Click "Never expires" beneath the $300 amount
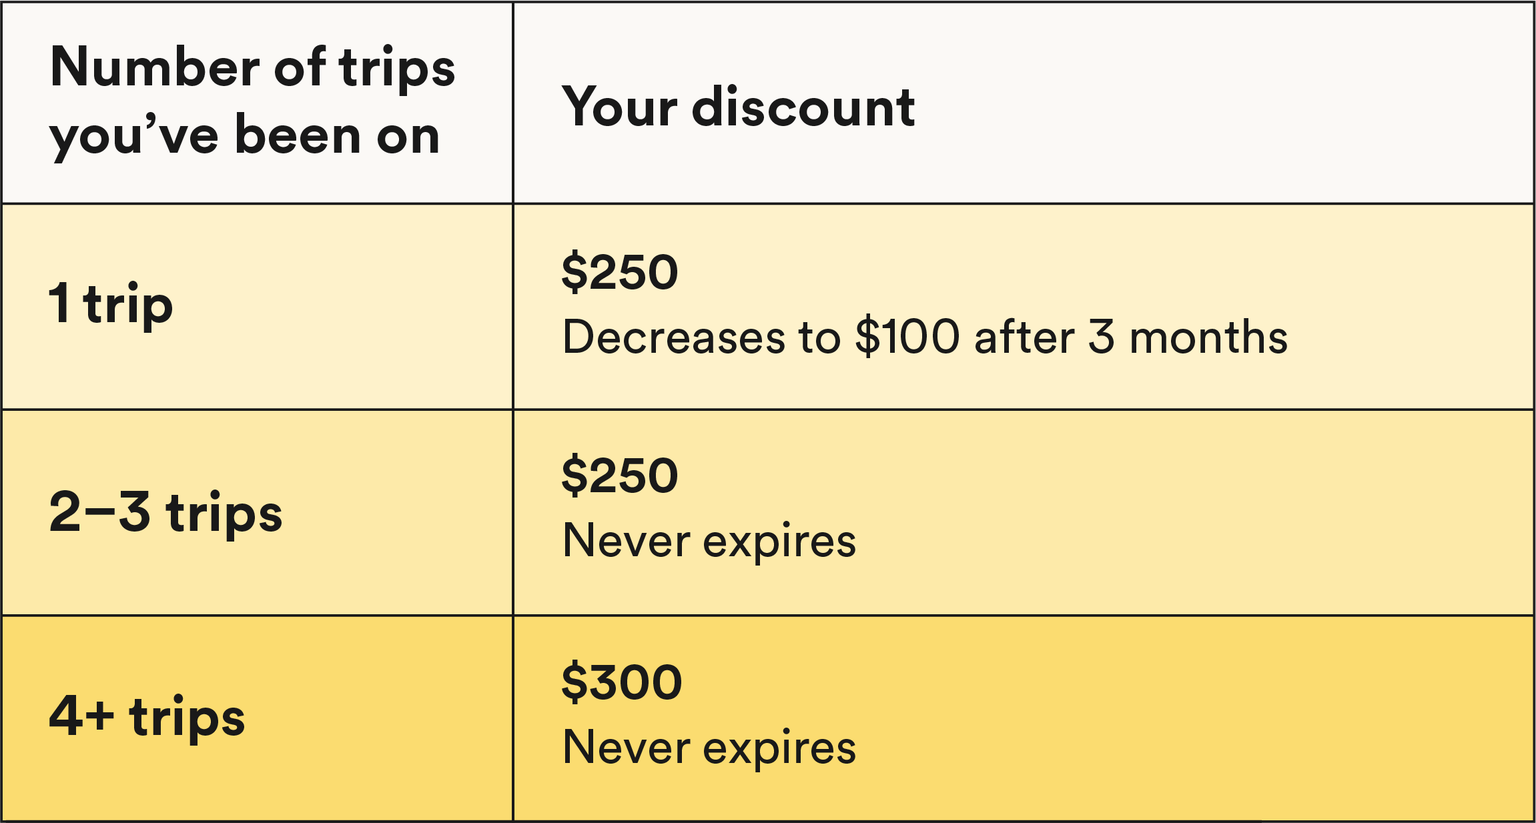The image size is (1536, 823). click(x=709, y=747)
